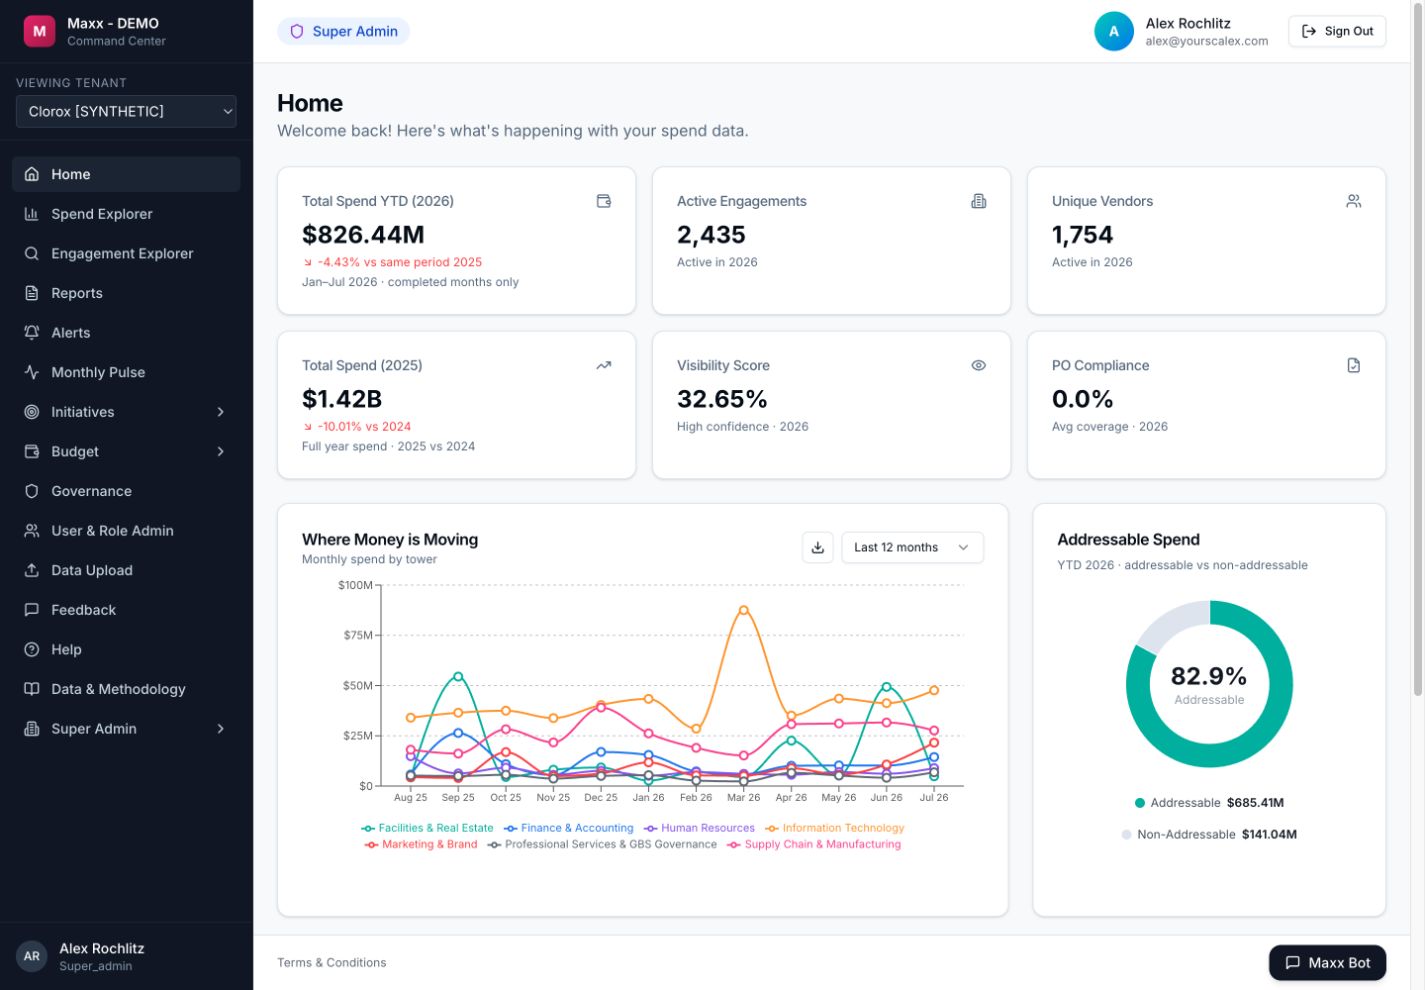Expand the Budget submenu chevron
This screenshot has width=1425, height=990.
(221, 451)
